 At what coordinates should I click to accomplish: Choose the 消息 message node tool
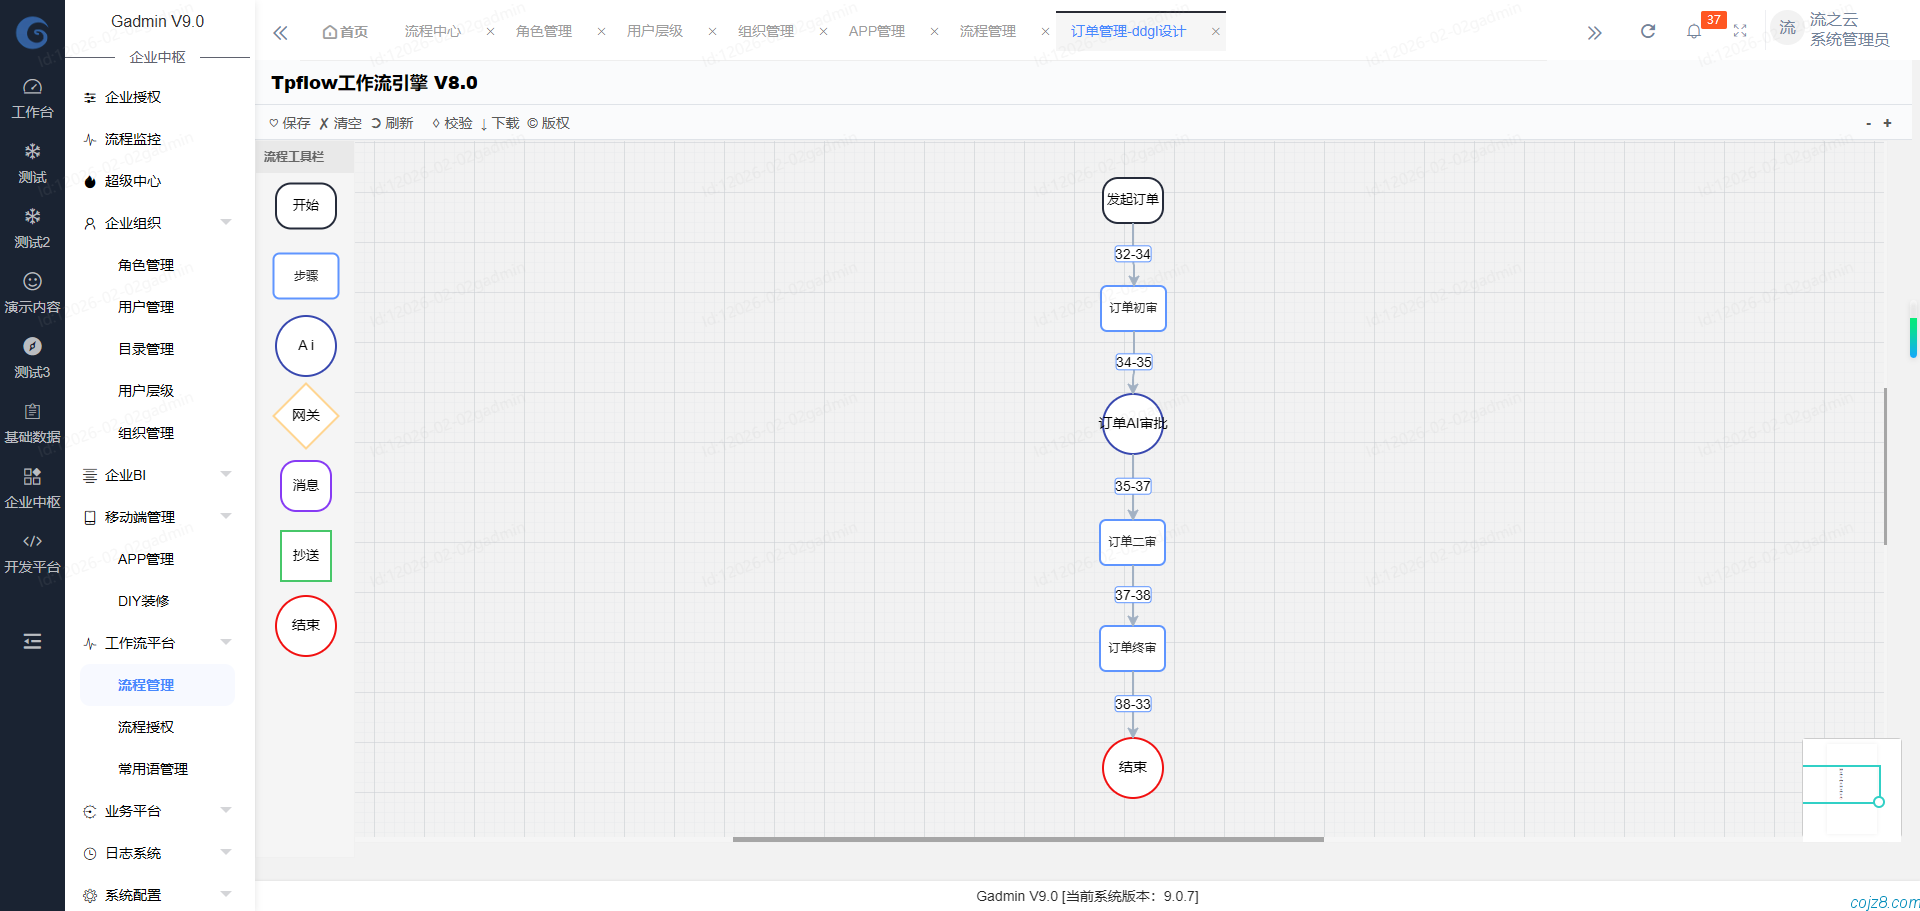[x=305, y=486]
